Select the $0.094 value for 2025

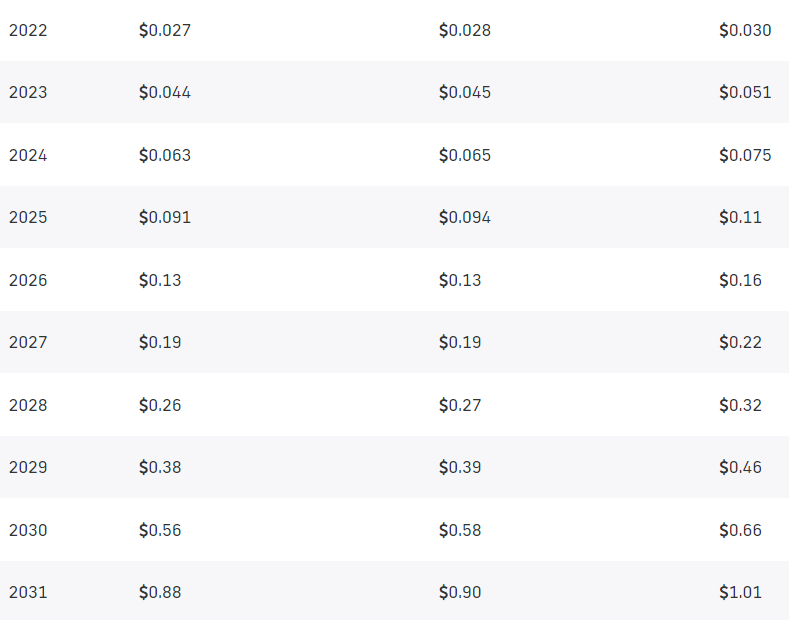point(465,217)
